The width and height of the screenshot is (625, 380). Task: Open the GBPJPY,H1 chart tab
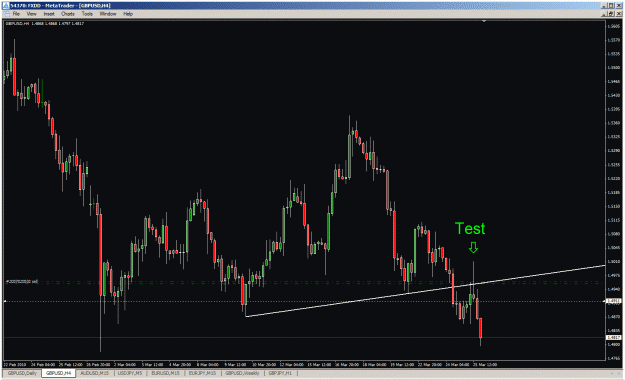click(280, 373)
